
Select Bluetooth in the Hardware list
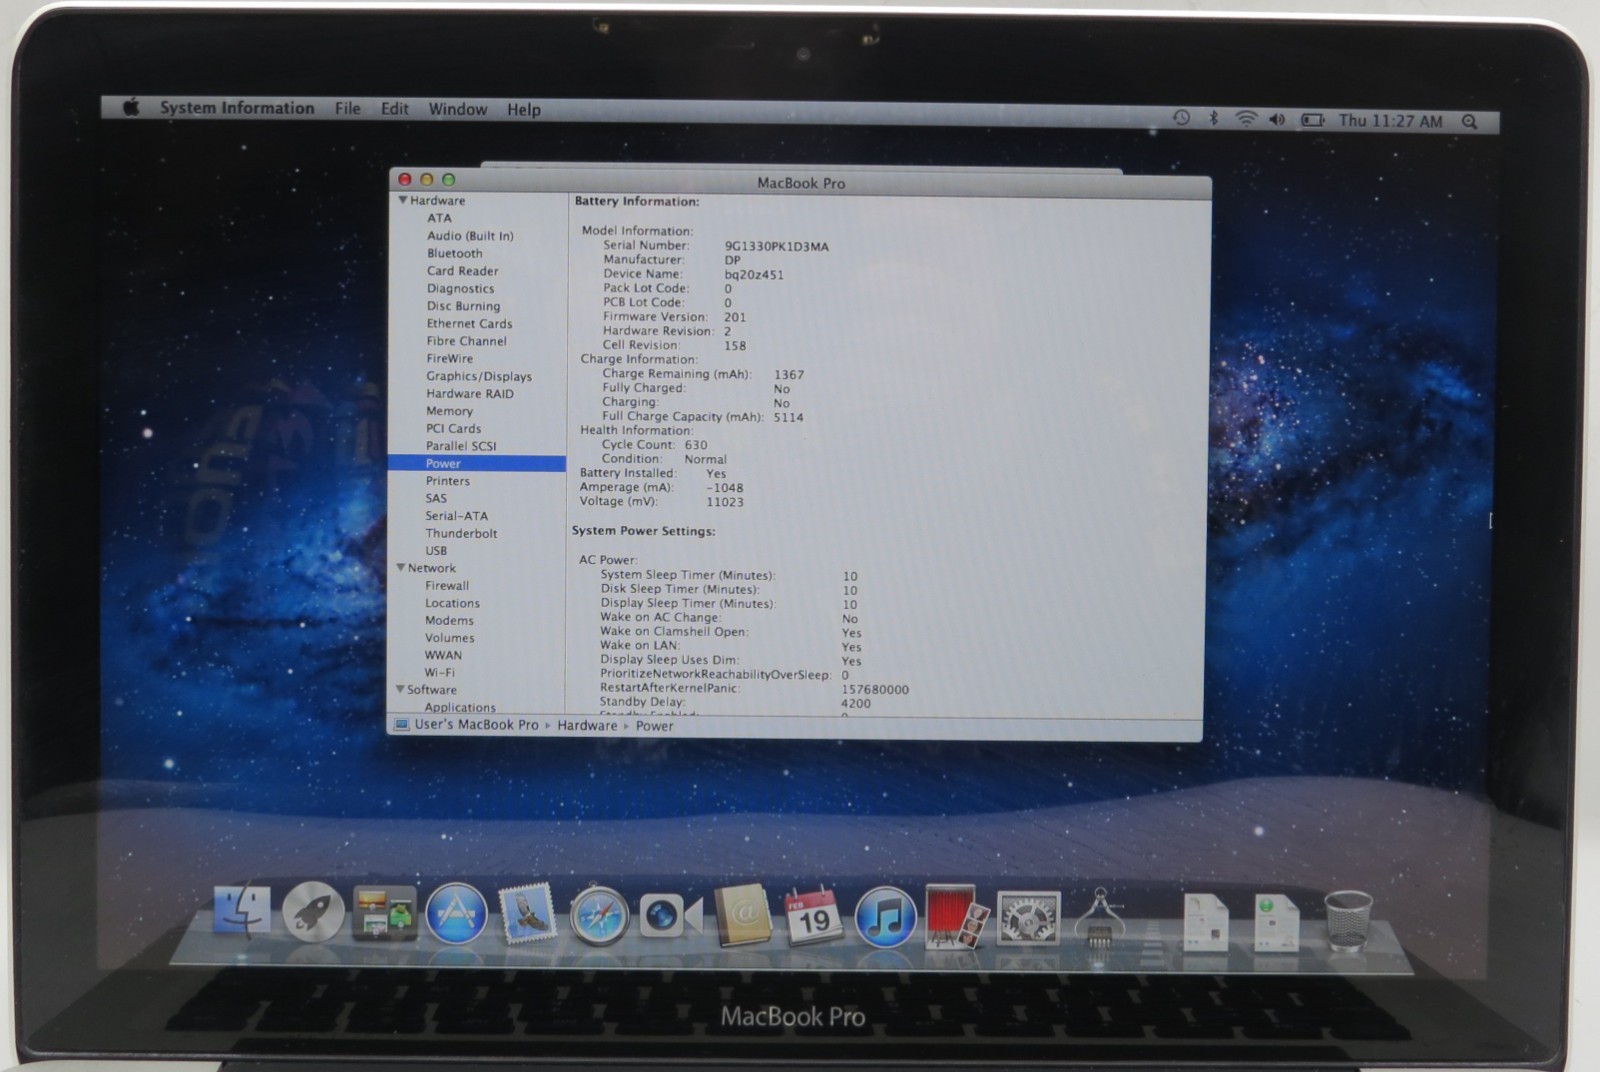pos(454,253)
